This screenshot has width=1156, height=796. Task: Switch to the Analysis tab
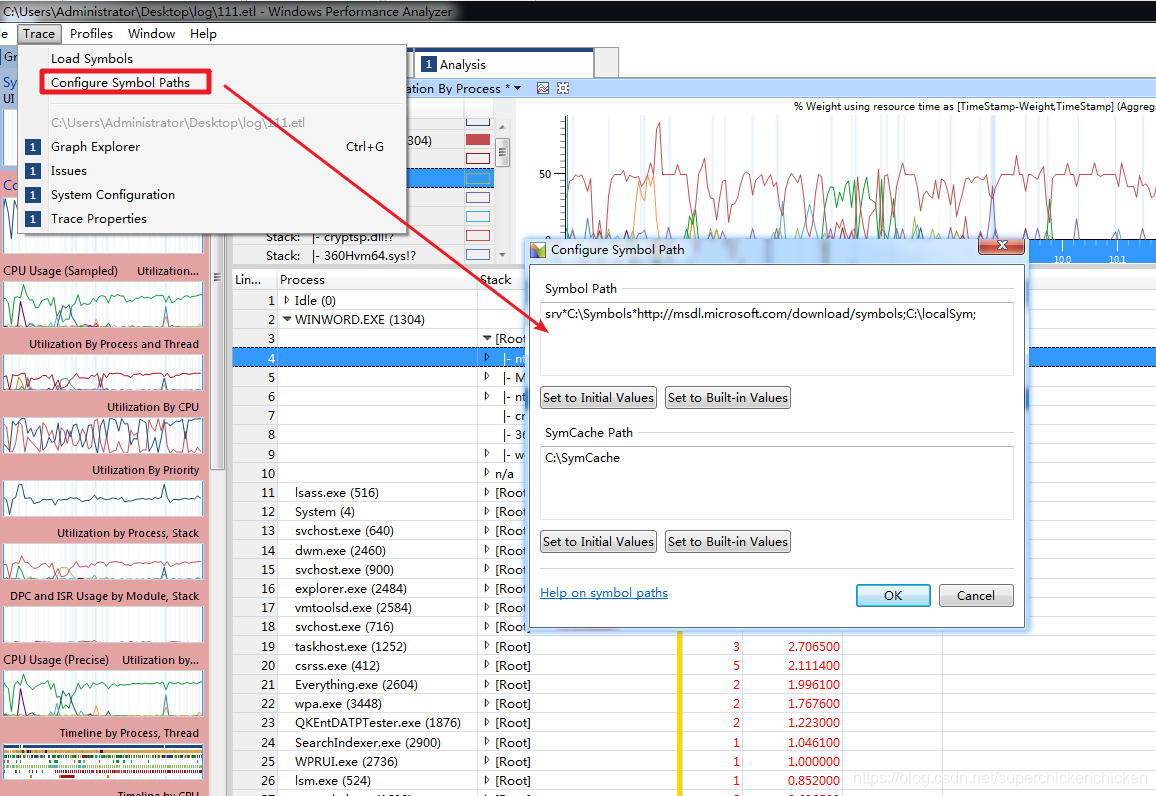[x=504, y=64]
